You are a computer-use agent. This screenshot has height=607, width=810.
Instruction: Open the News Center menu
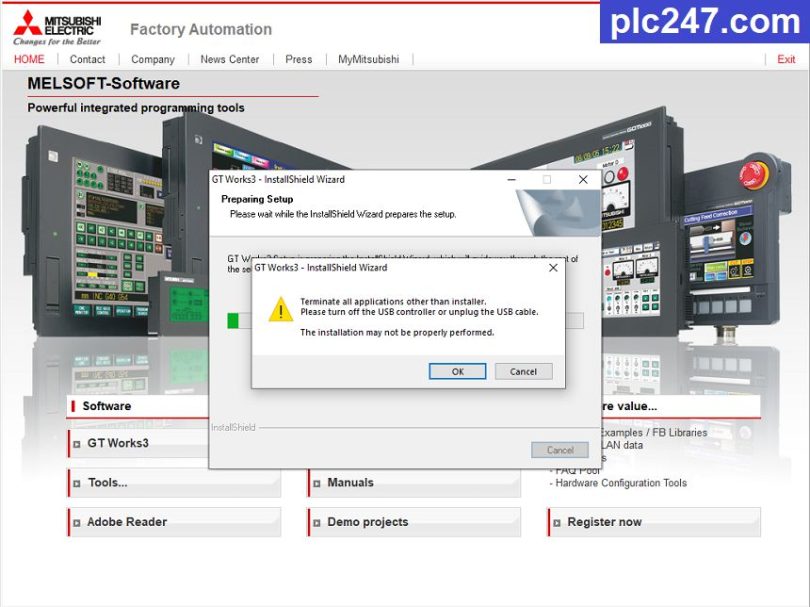(x=229, y=60)
